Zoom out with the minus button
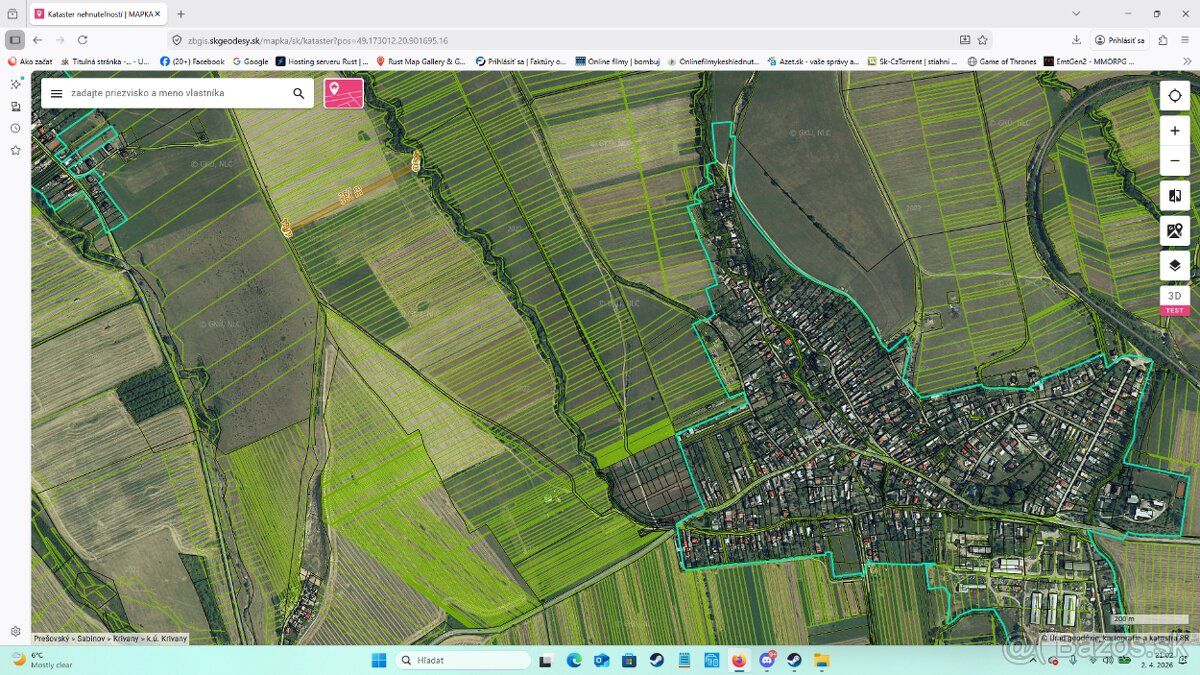Screen dimensions: 1200x675 coord(1174,160)
